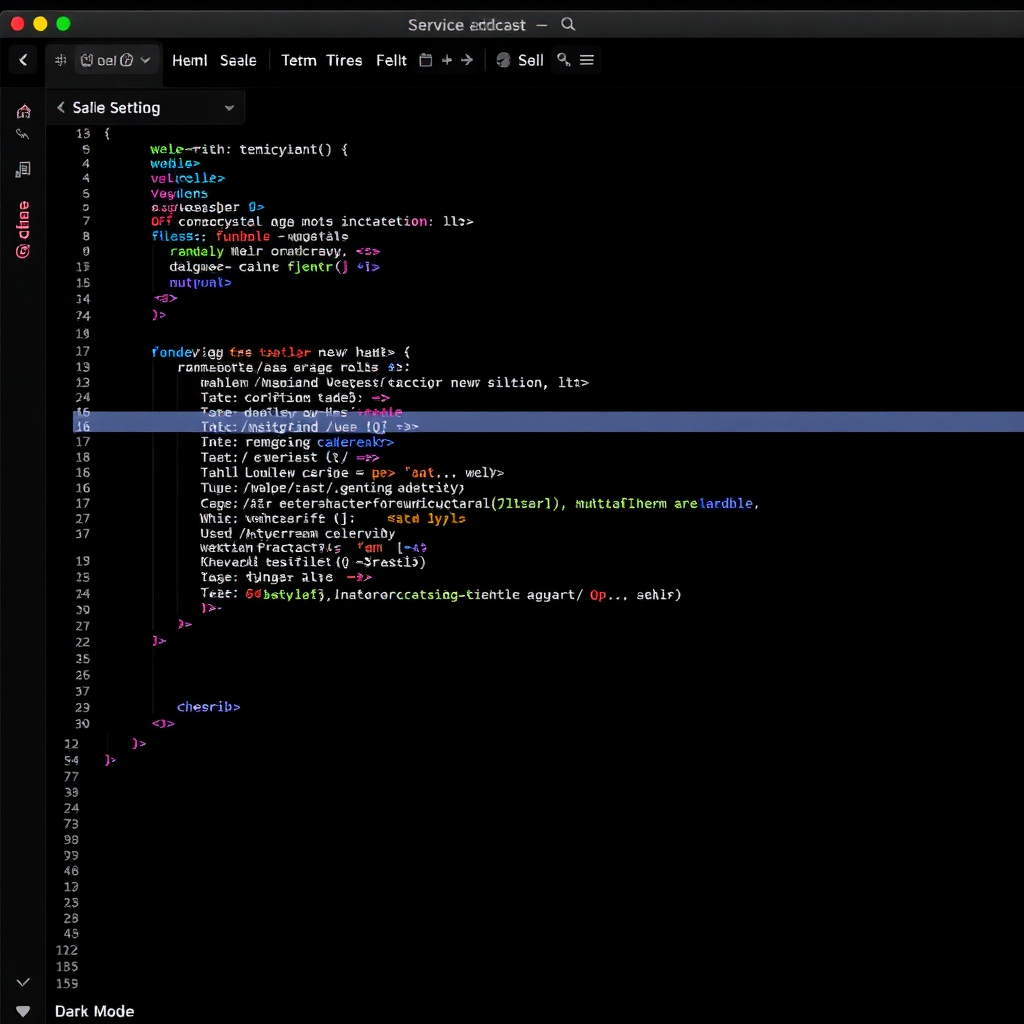The height and width of the screenshot is (1024, 1024).
Task: Click the search magnifier in title bar
Action: (x=568, y=24)
